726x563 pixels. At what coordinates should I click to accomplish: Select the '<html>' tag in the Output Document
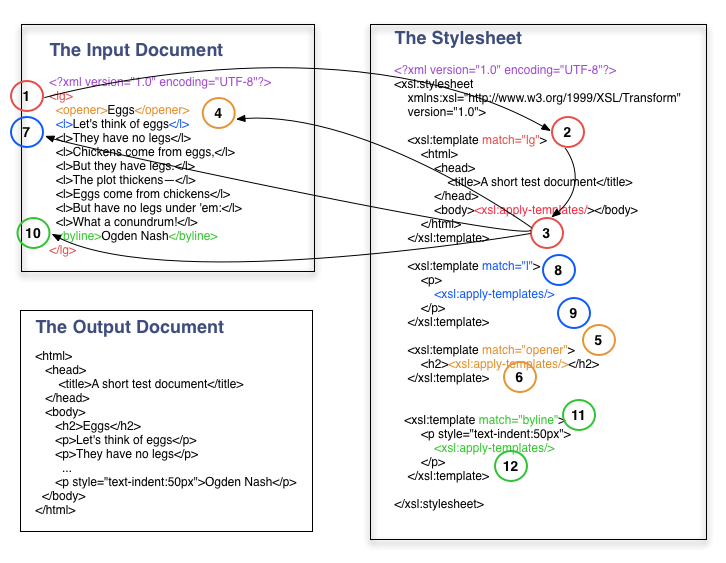(54, 356)
